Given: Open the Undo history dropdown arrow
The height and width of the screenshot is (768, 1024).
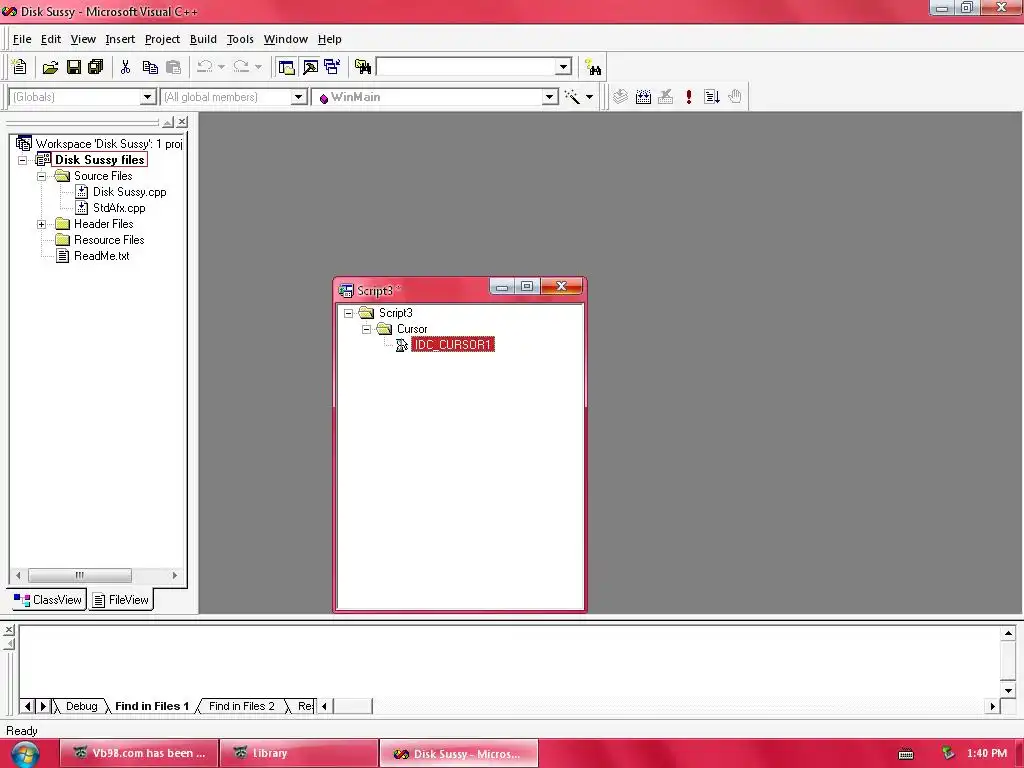Looking at the screenshot, I should 221,67.
